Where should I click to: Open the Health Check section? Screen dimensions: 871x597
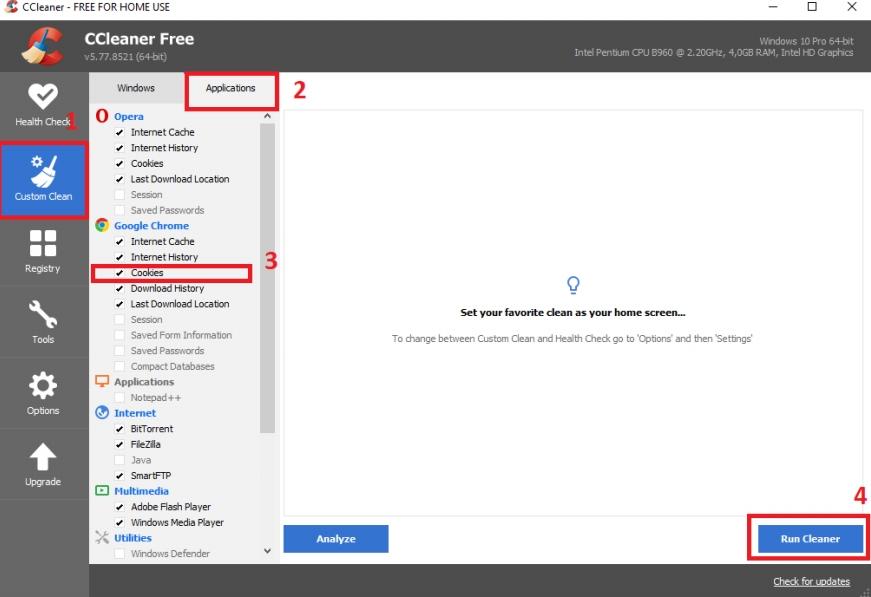[43, 106]
